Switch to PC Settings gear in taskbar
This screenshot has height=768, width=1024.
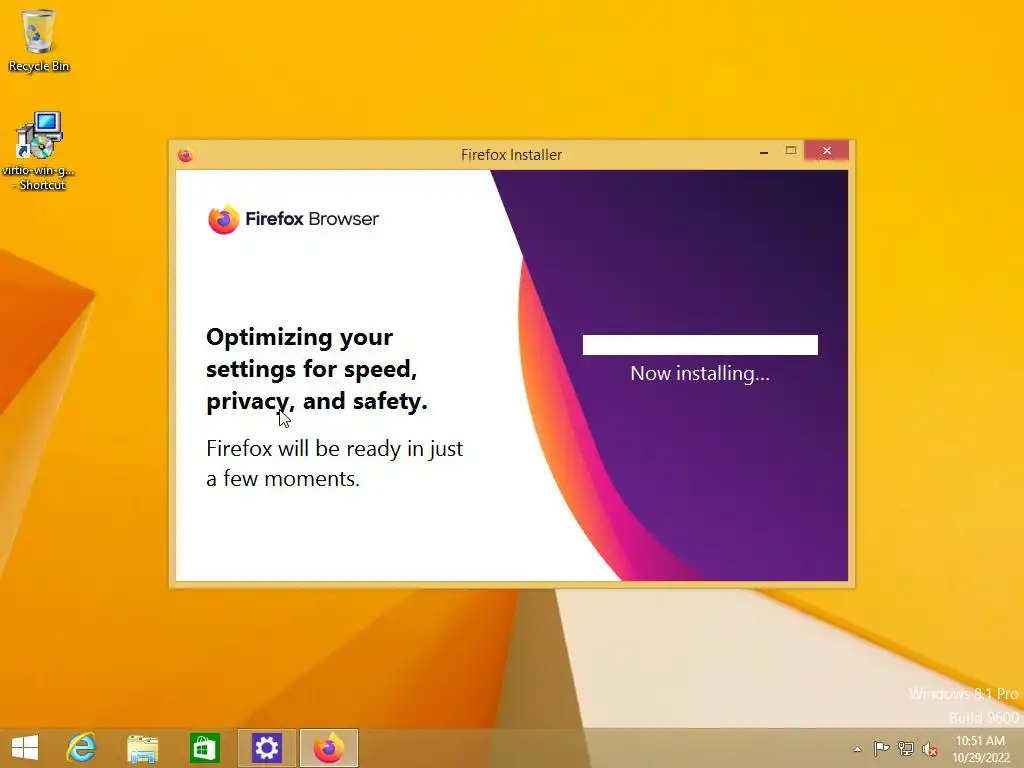(x=266, y=748)
